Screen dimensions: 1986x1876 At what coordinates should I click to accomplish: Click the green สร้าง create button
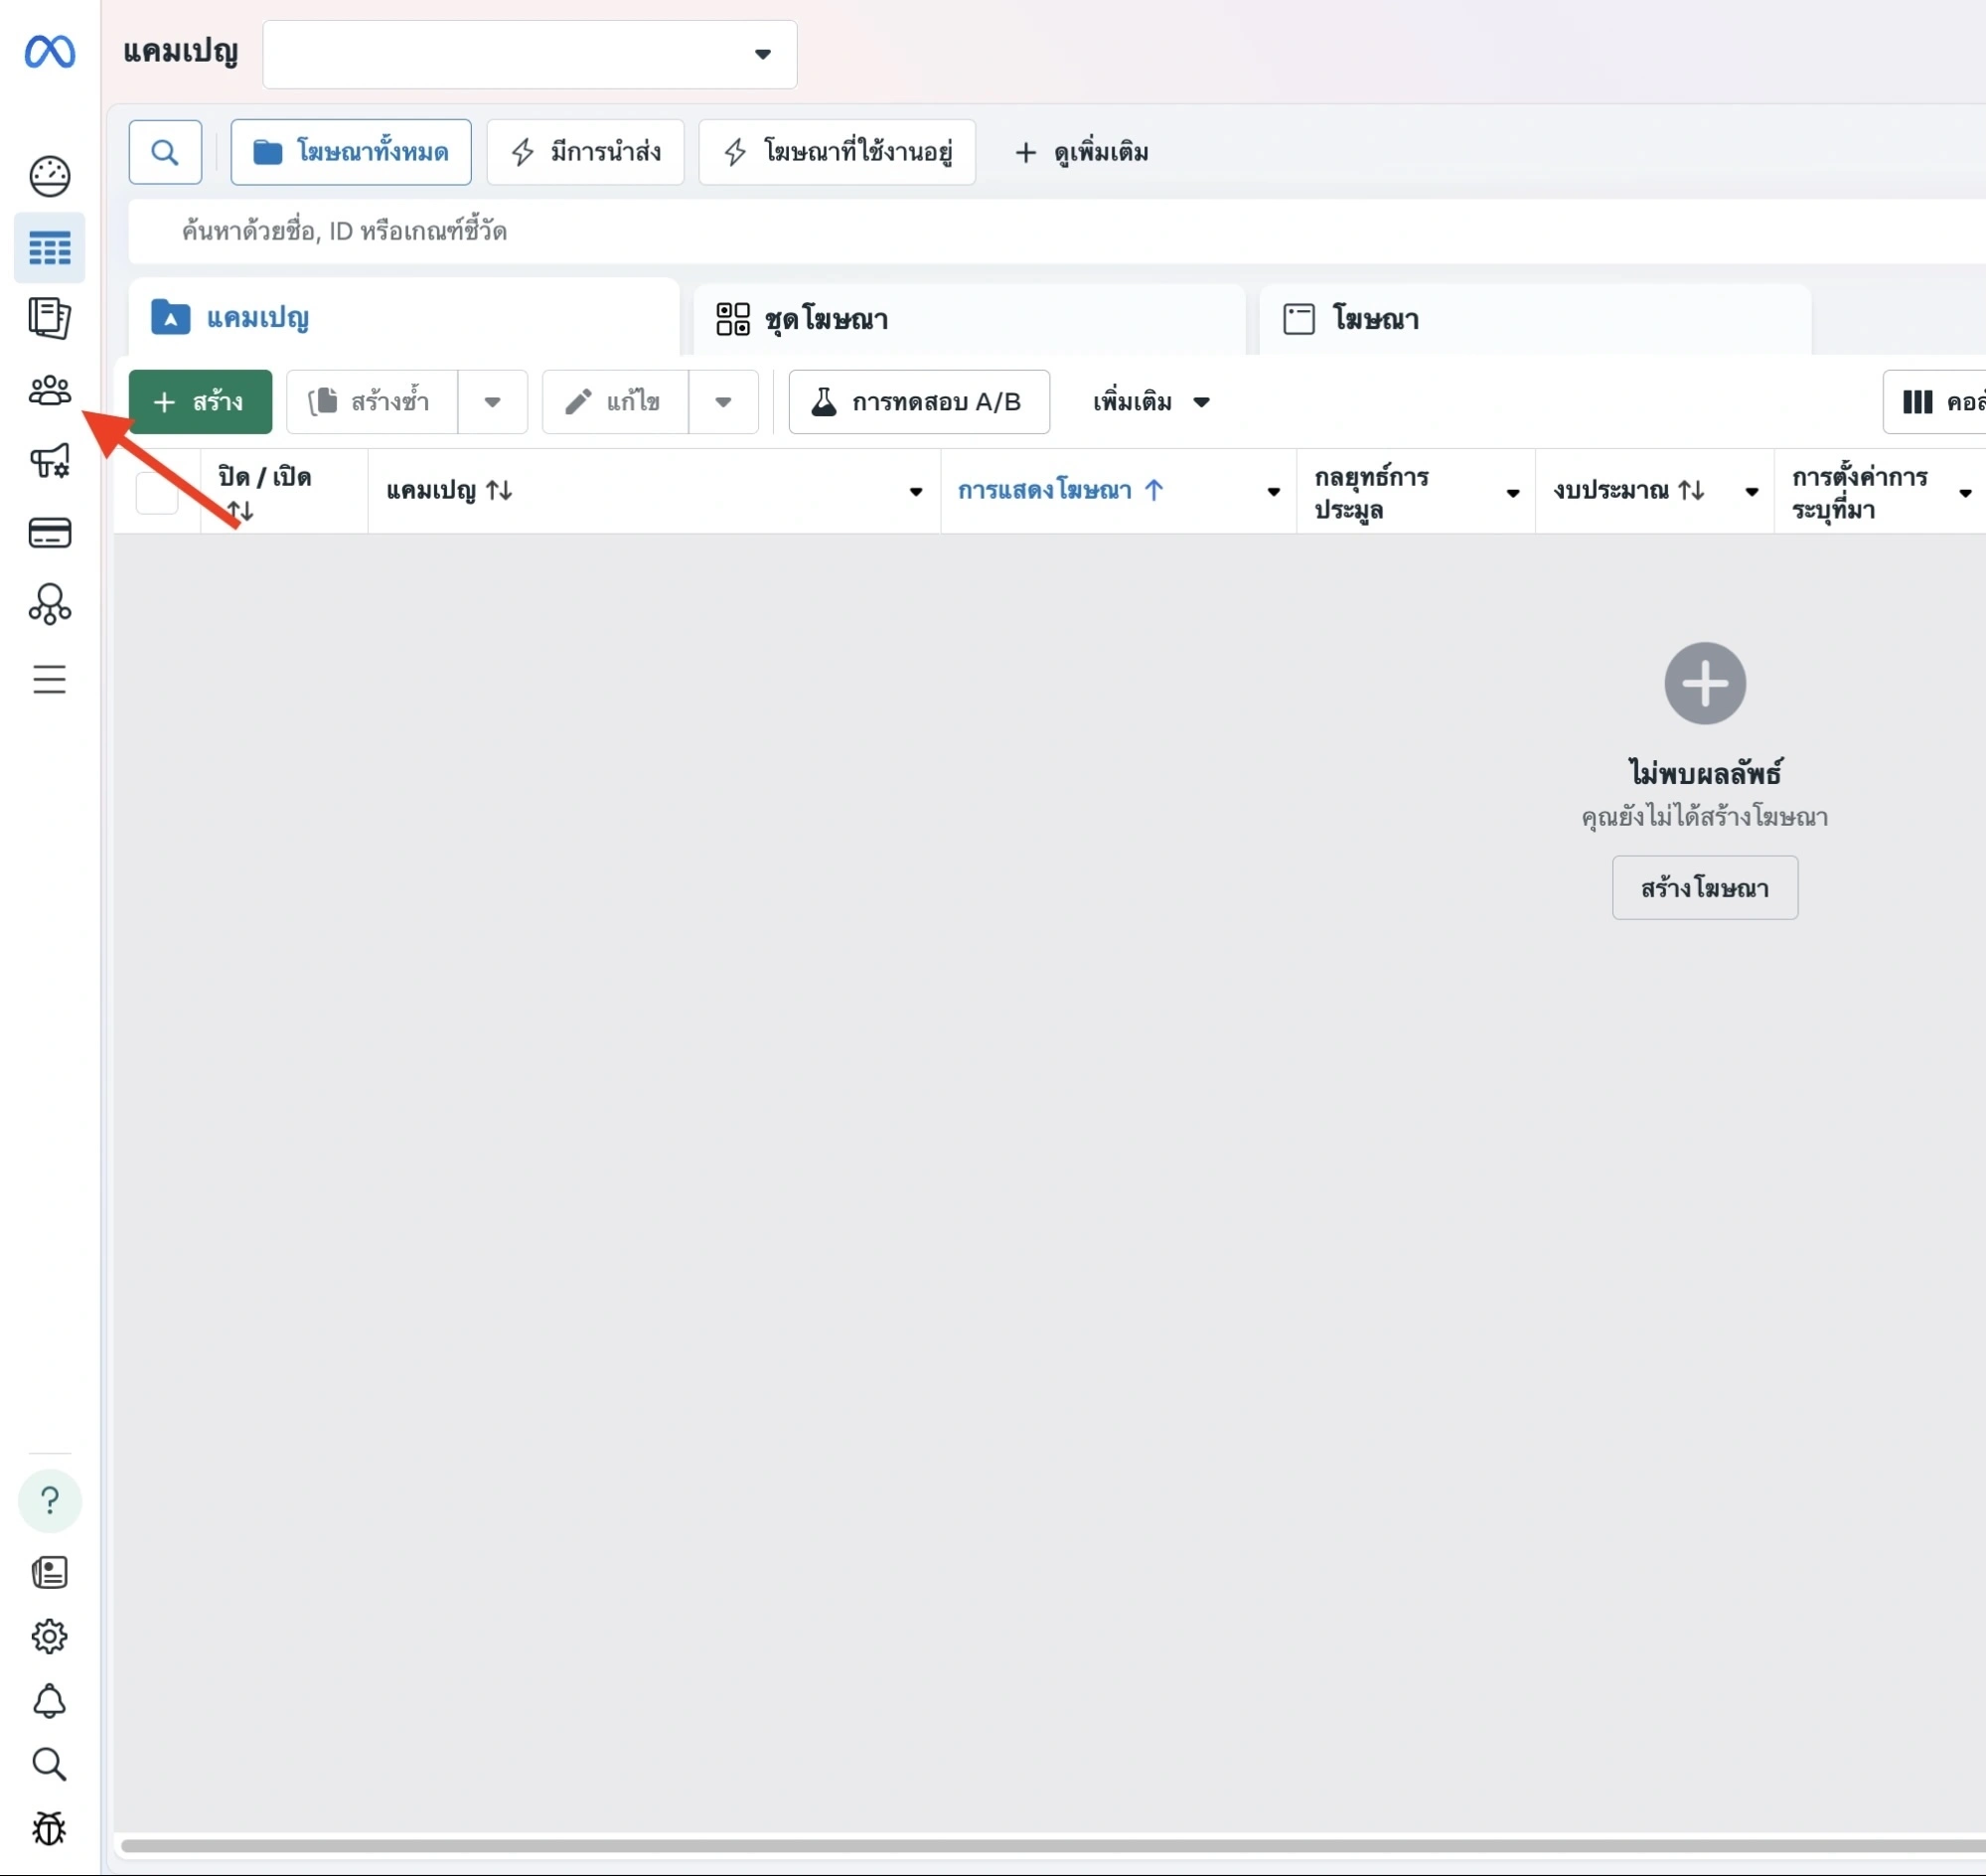200,402
